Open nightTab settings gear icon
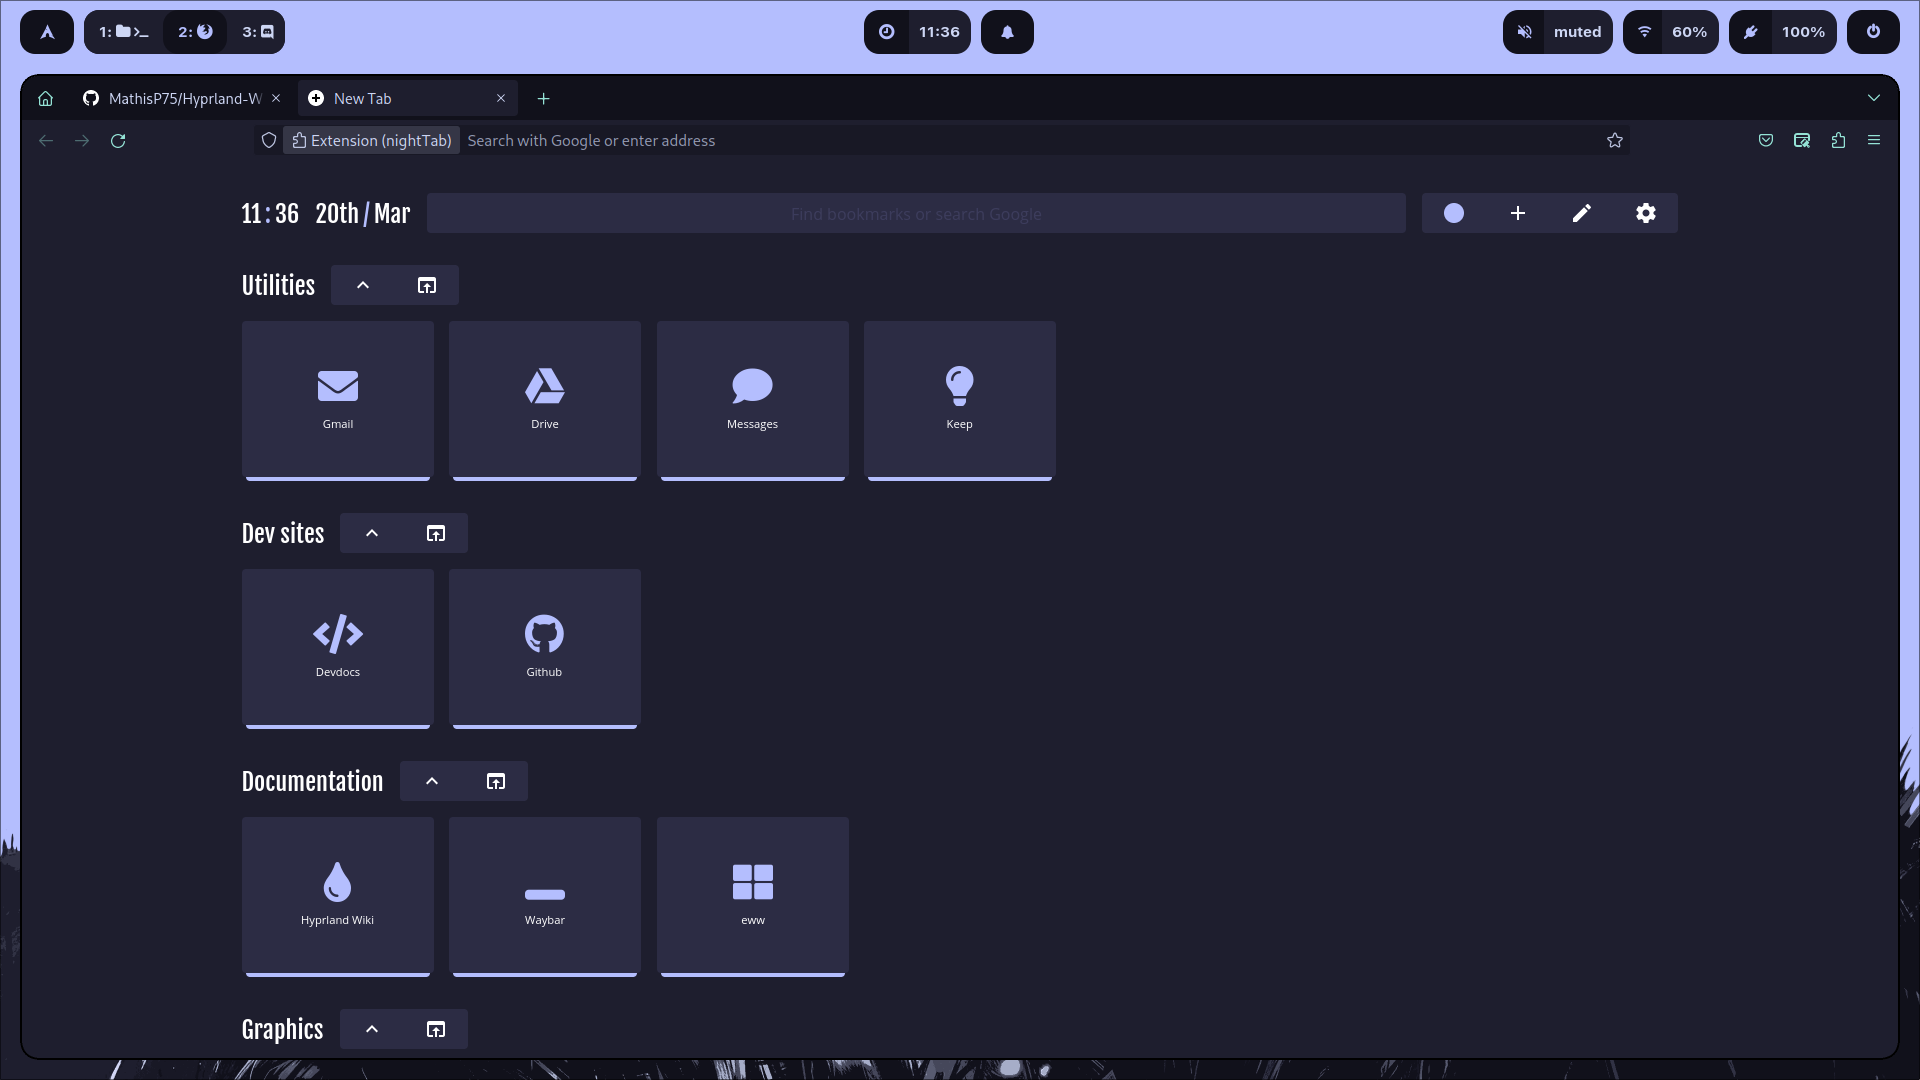Image resolution: width=1920 pixels, height=1080 pixels. click(1645, 213)
